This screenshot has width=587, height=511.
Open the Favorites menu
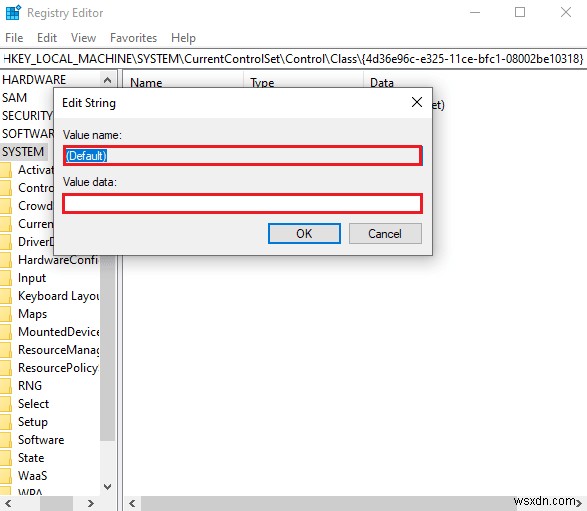(133, 38)
